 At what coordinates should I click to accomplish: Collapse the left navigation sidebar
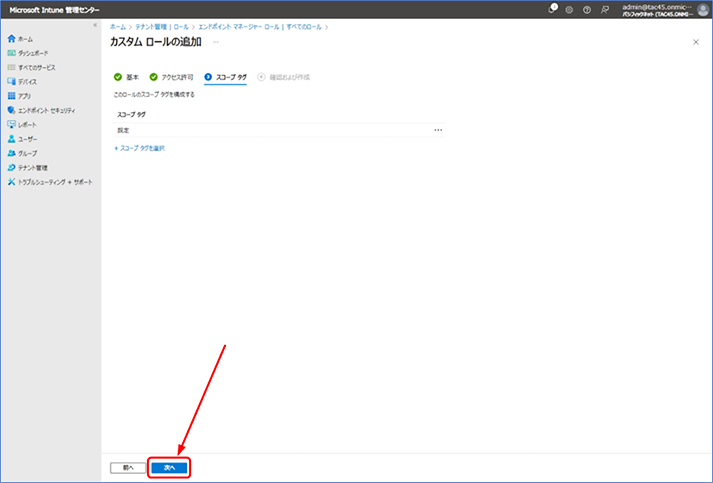coord(95,25)
